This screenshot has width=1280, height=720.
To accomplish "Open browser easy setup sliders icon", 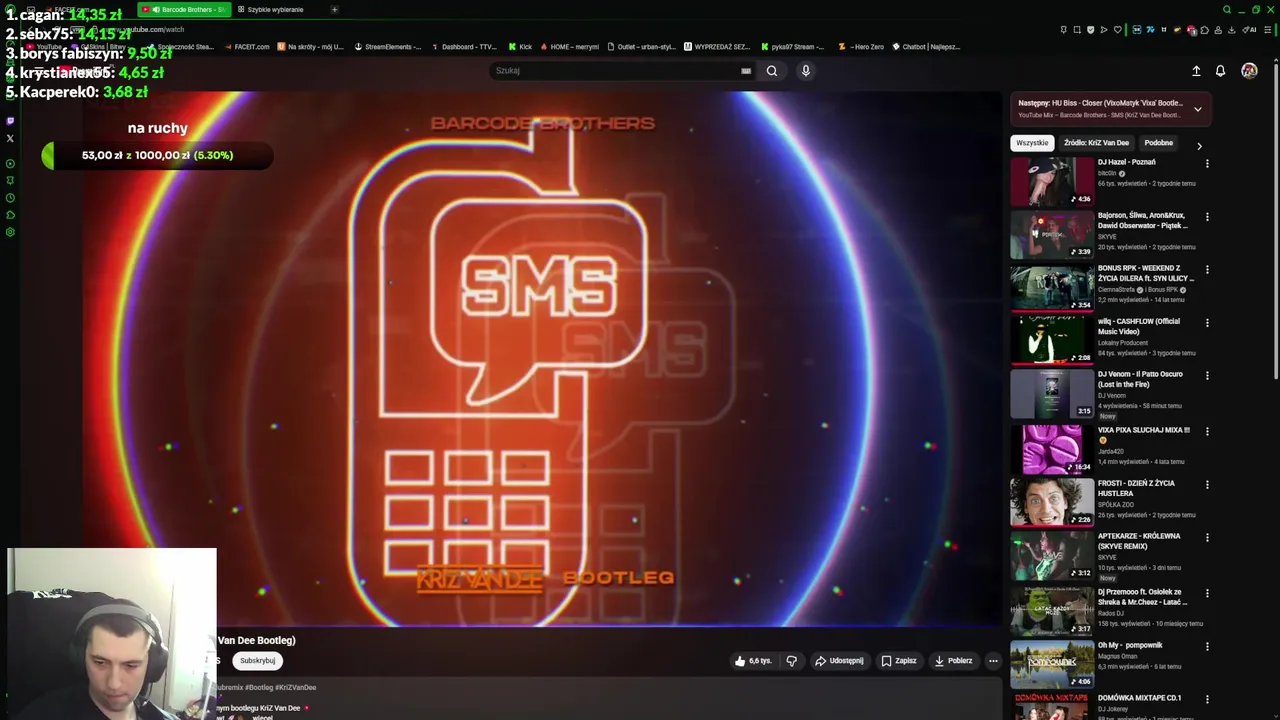I will coord(1267,30).
